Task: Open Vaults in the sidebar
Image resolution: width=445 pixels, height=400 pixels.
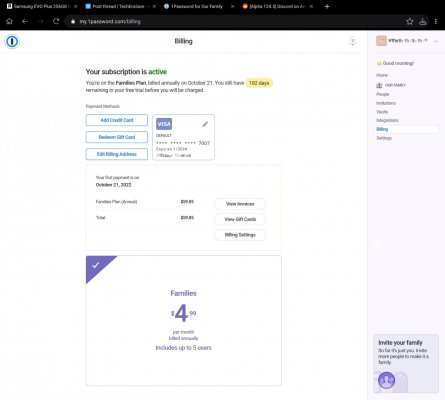Action: tap(382, 112)
